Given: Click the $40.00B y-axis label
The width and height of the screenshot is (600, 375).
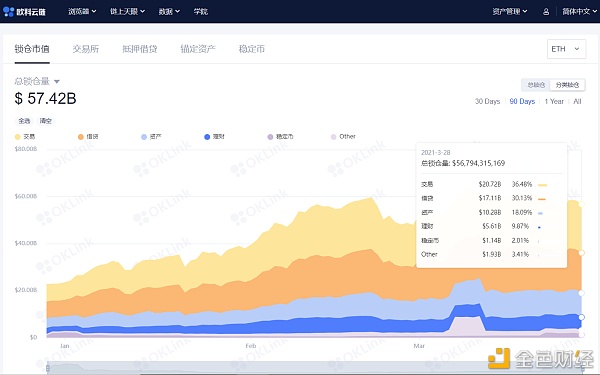Looking at the screenshot, I should click(x=26, y=243).
